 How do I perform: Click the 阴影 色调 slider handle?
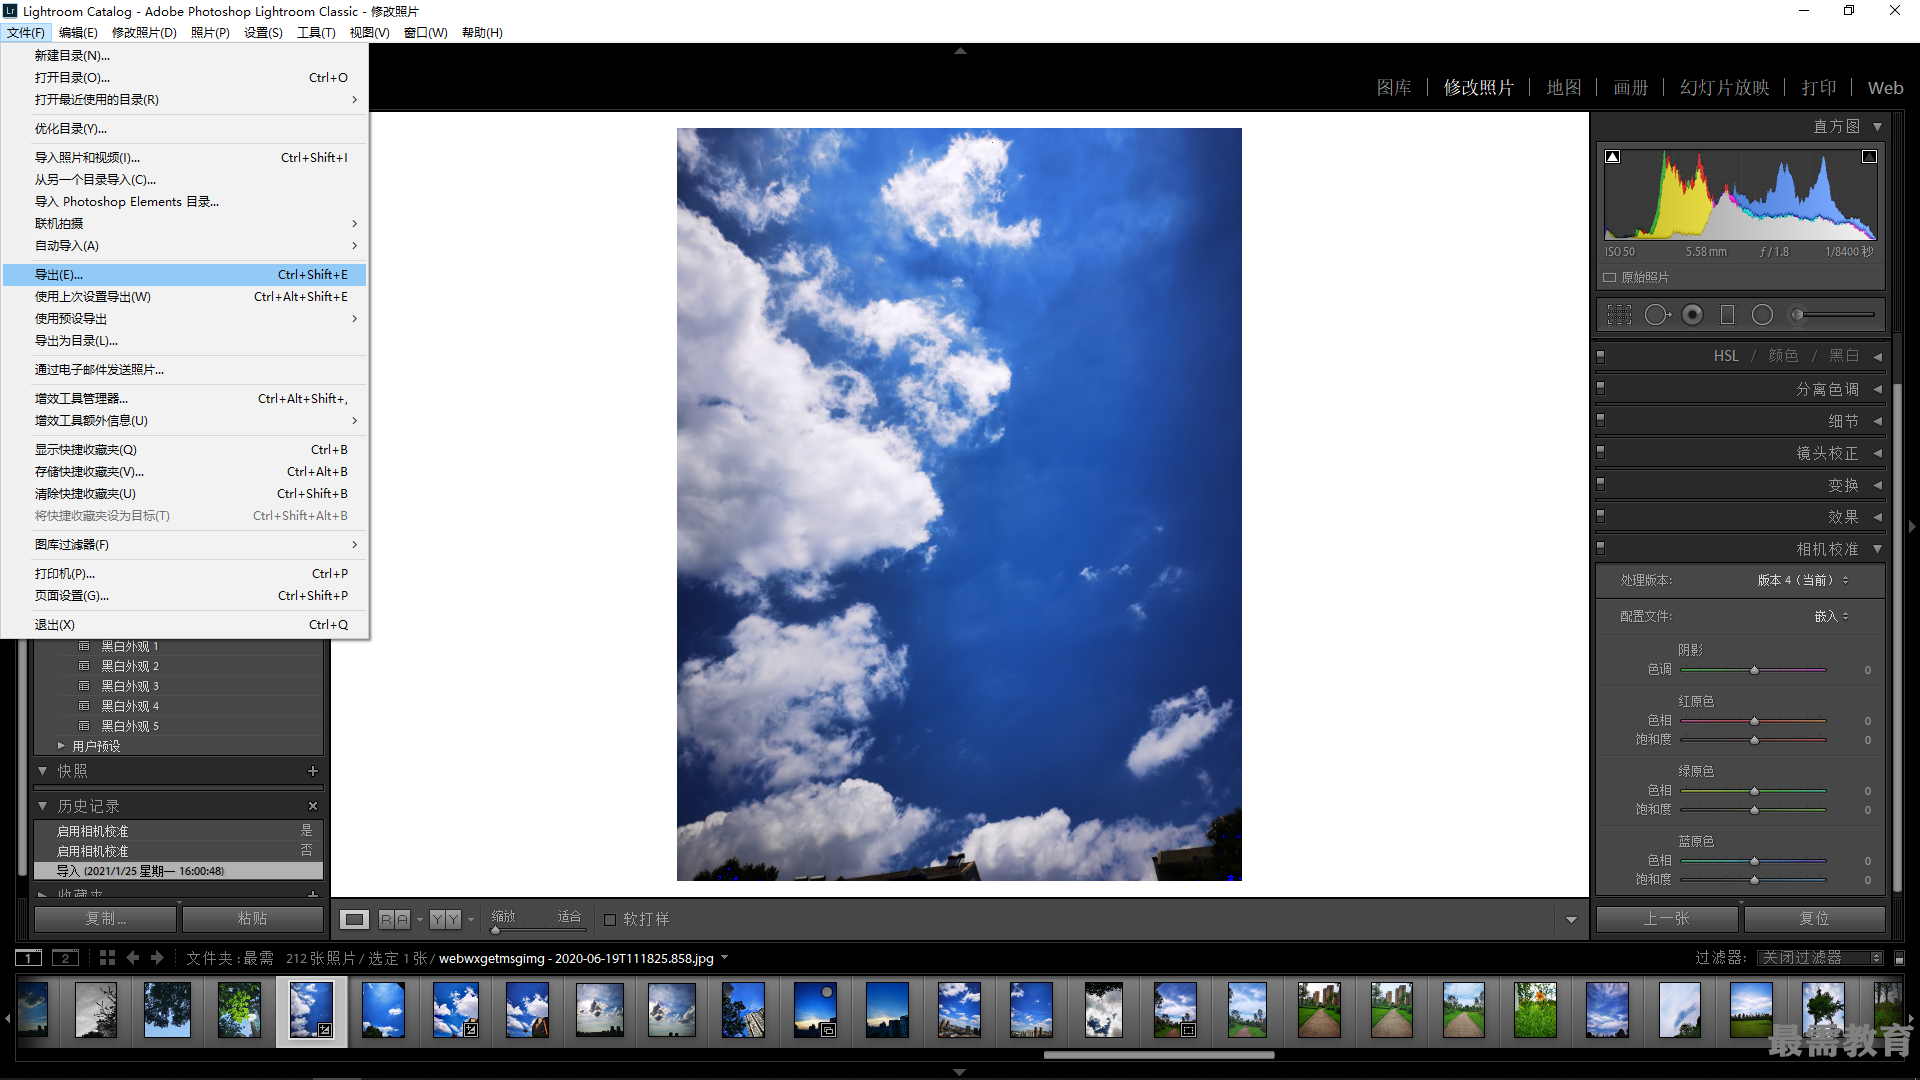(x=1754, y=670)
